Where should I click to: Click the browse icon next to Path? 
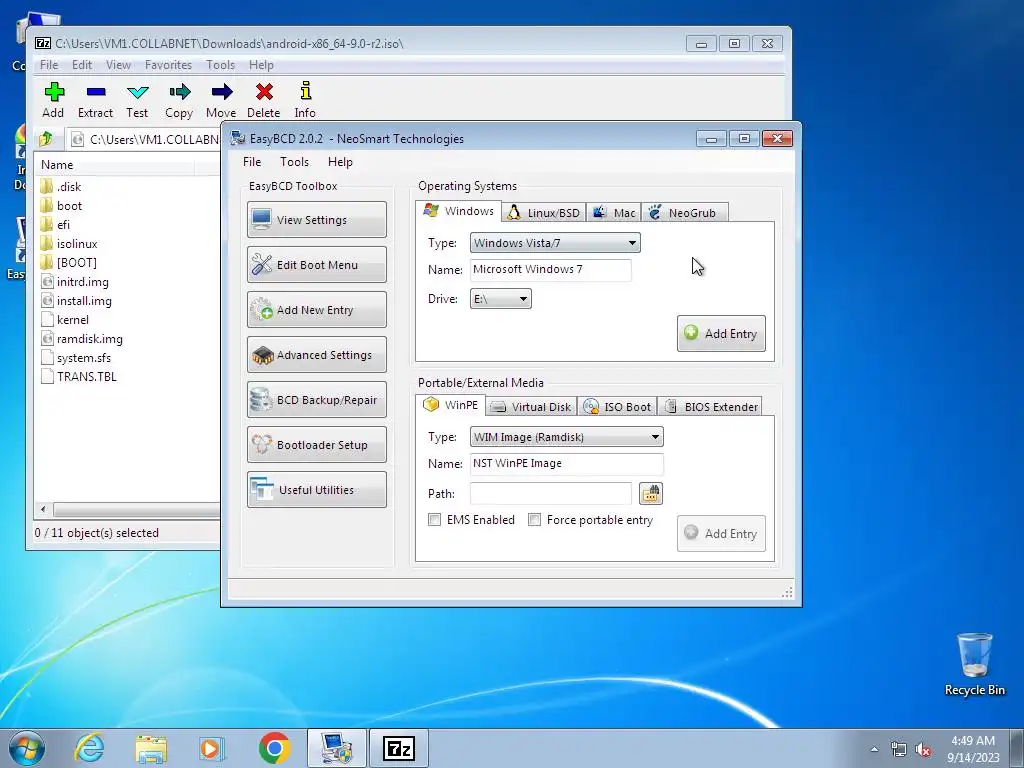coord(650,494)
